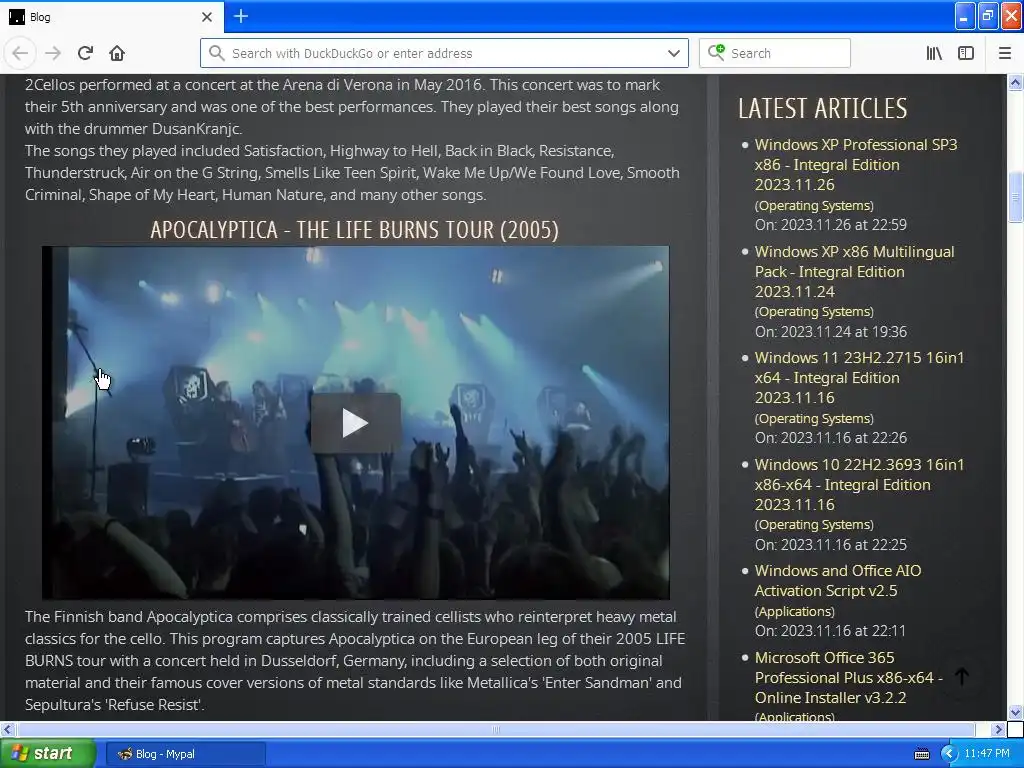1024x768 pixels.
Task: Click the Search box with magnifier
Action: coord(775,53)
